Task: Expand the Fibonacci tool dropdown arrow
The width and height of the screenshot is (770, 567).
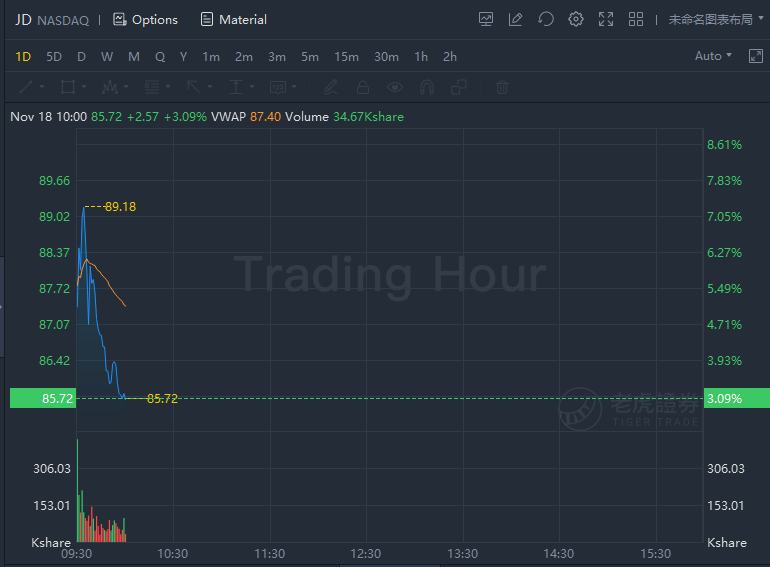Action: point(168,87)
